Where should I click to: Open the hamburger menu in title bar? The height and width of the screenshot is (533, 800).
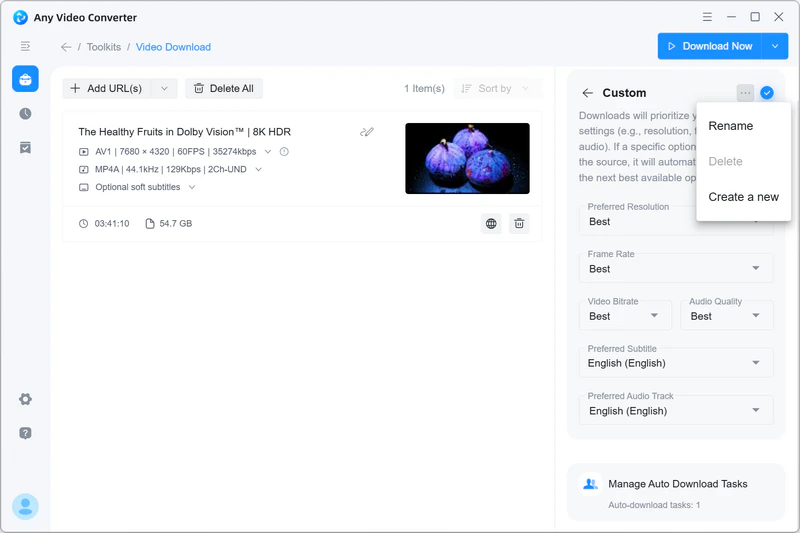(707, 17)
